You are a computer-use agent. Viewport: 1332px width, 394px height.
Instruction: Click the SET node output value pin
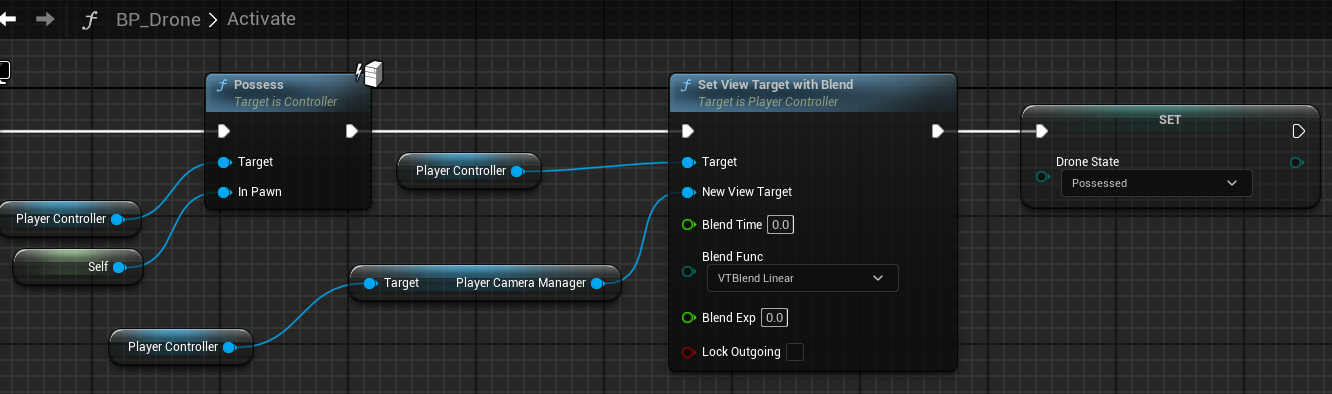[1298, 162]
